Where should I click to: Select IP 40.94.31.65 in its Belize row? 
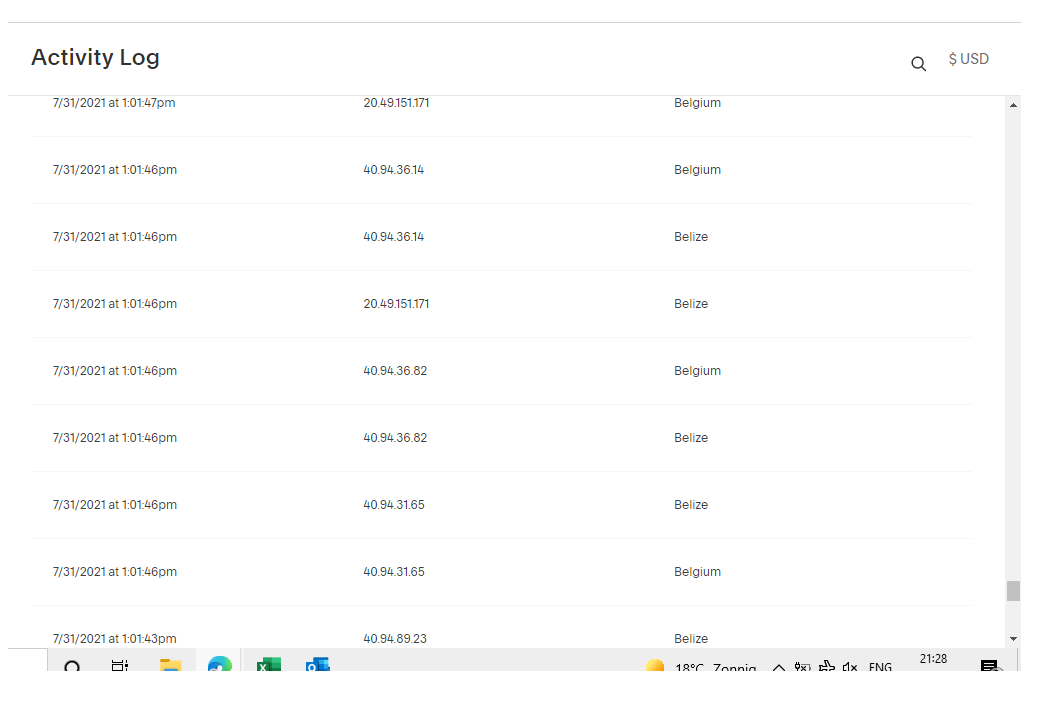pyautogui.click(x=393, y=505)
